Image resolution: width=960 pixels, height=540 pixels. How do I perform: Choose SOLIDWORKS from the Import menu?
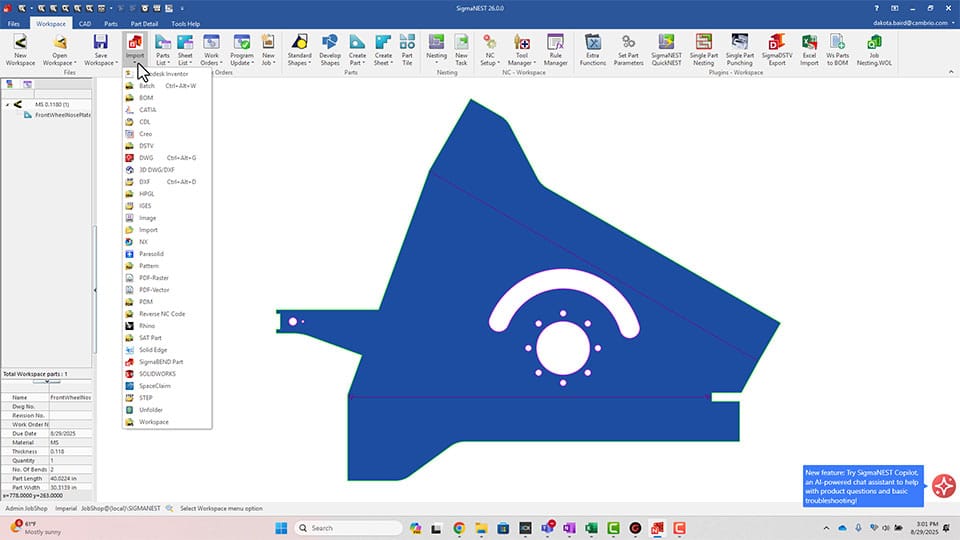tap(156, 374)
